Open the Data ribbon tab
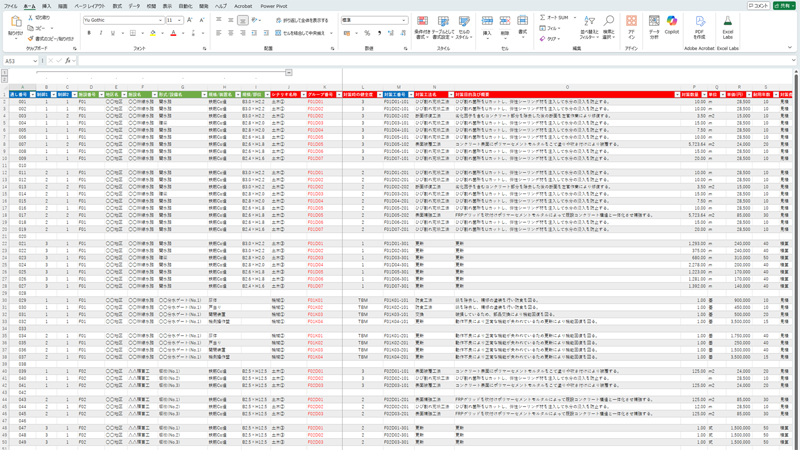Screen dimensions: 800x450 (x=134, y=6)
